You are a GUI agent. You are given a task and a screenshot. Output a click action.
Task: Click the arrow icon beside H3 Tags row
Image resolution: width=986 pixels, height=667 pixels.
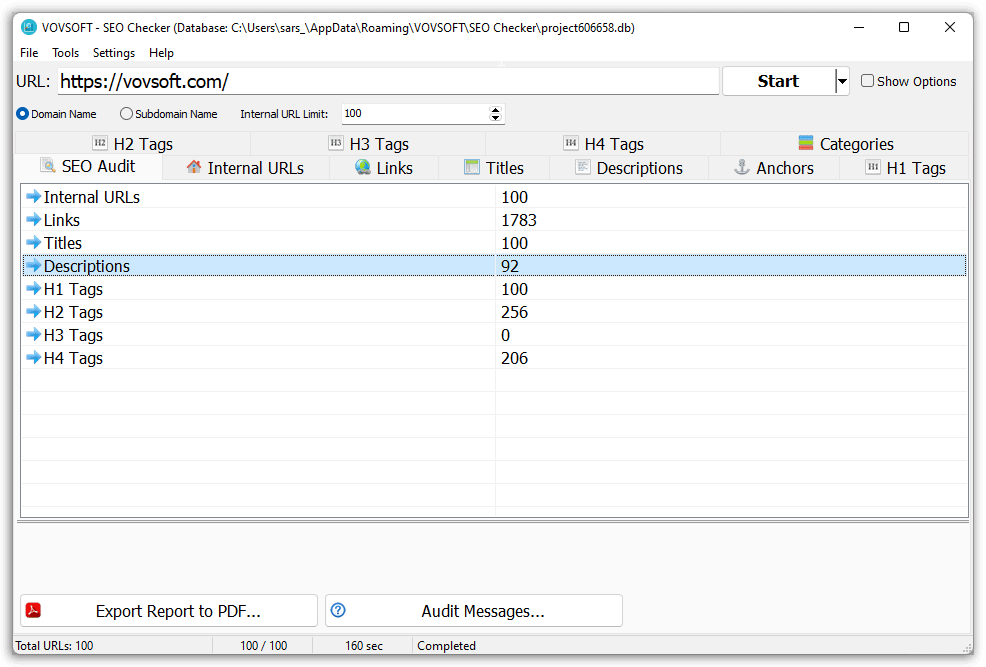click(x=33, y=334)
